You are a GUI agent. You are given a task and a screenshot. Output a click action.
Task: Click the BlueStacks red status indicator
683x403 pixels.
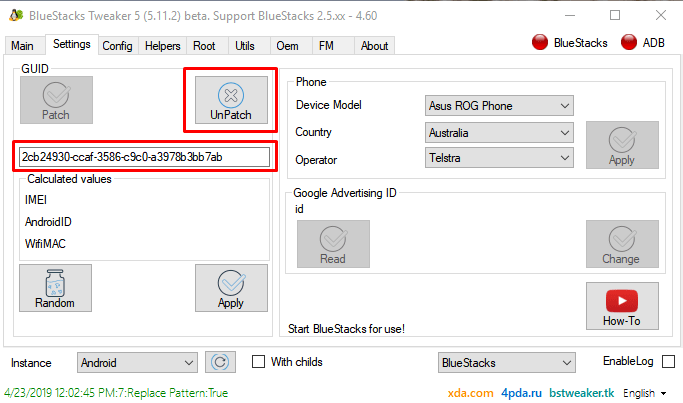[540, 42]
